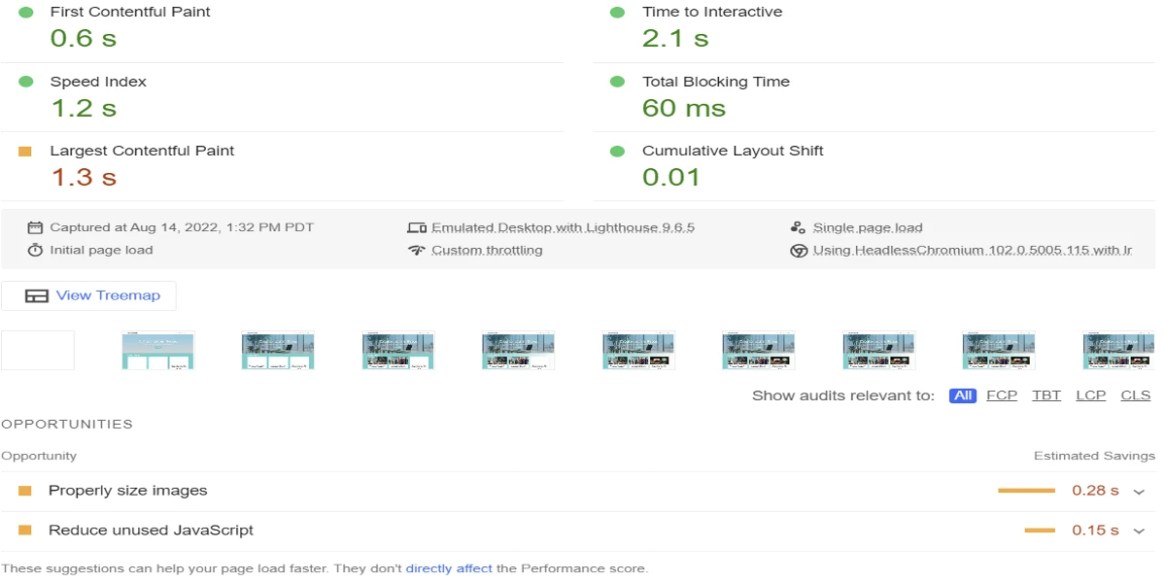Viewport: 1165px width, 583px height.
Task: Click the orange square beside Largest Contentful Paint
Action: pyautogui.click(x=25, y=152)
